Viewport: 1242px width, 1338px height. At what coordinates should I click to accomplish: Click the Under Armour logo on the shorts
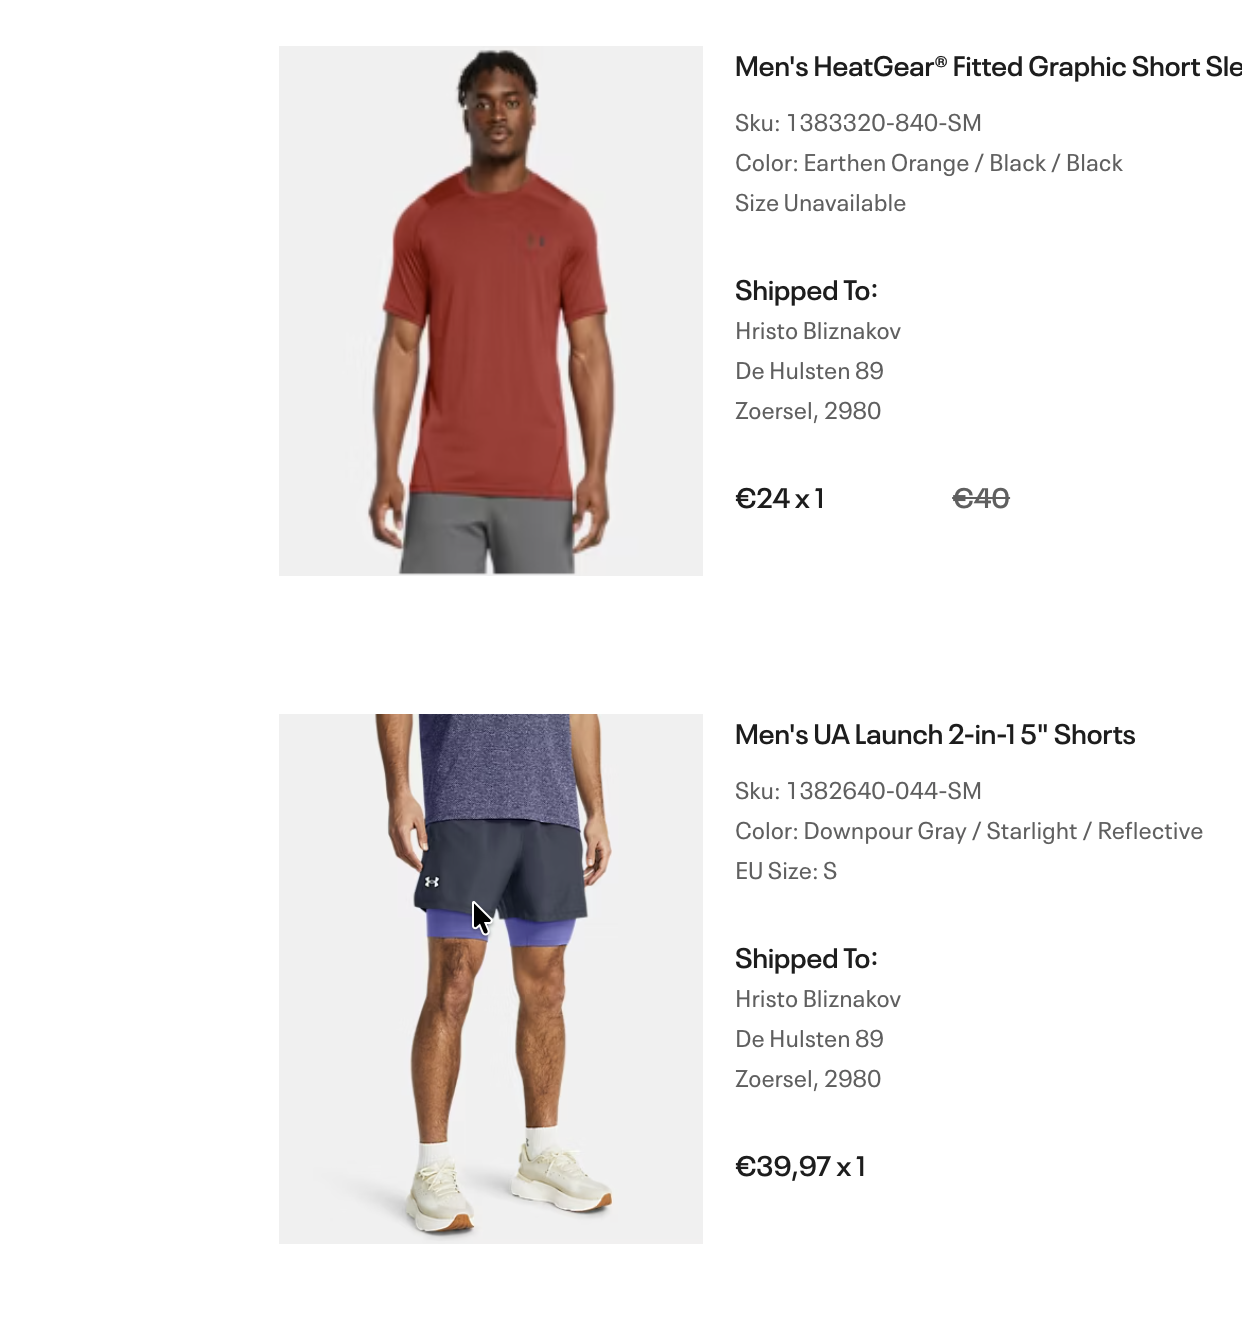431,881
